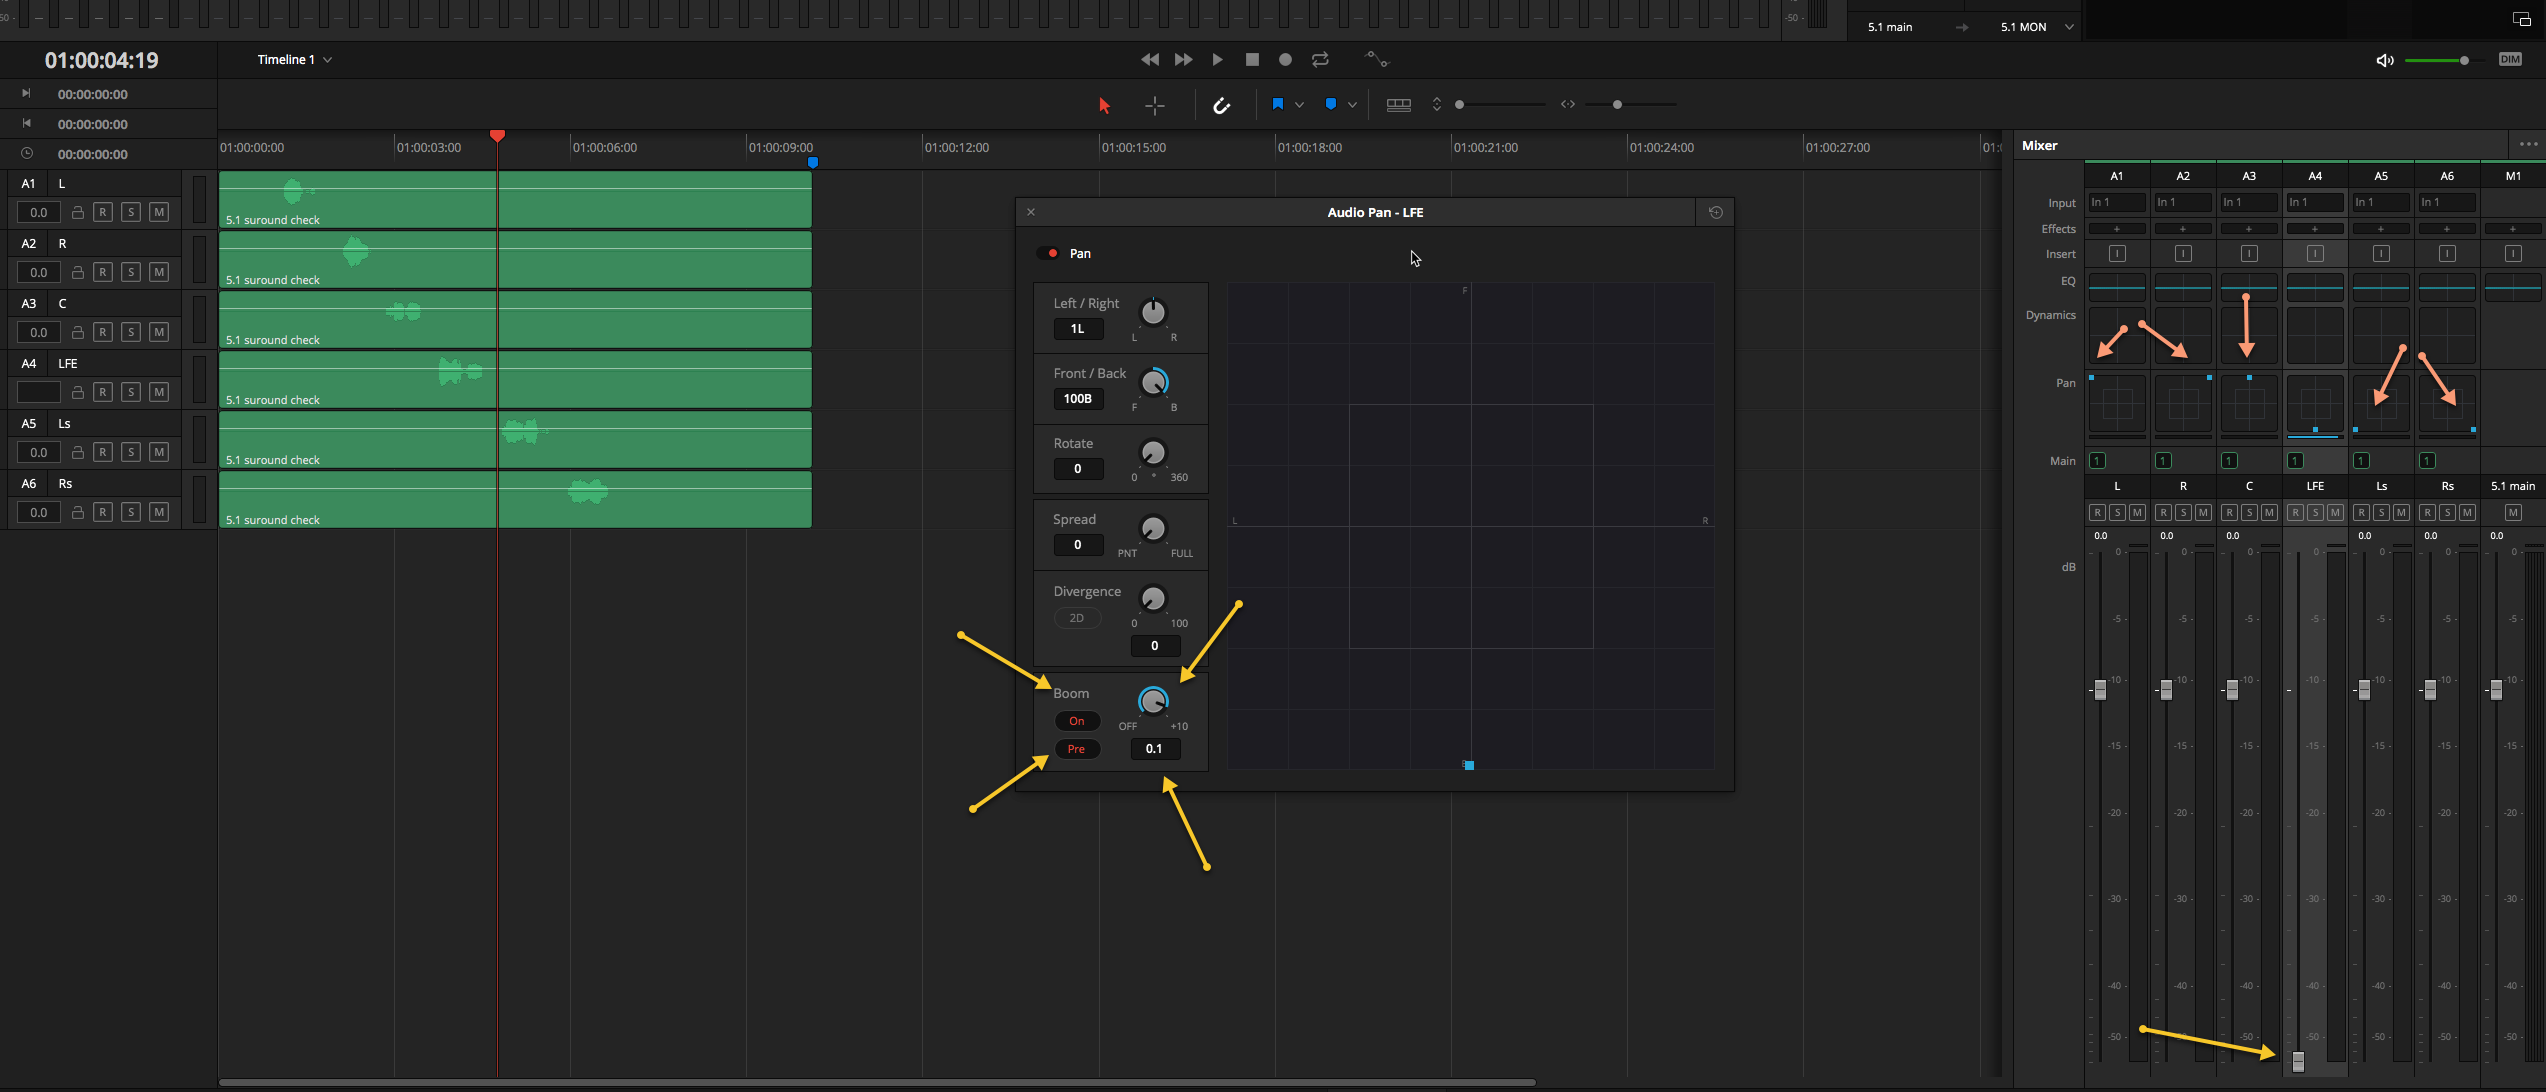Add effect to A1 mixer channel

pos(2116,229)
